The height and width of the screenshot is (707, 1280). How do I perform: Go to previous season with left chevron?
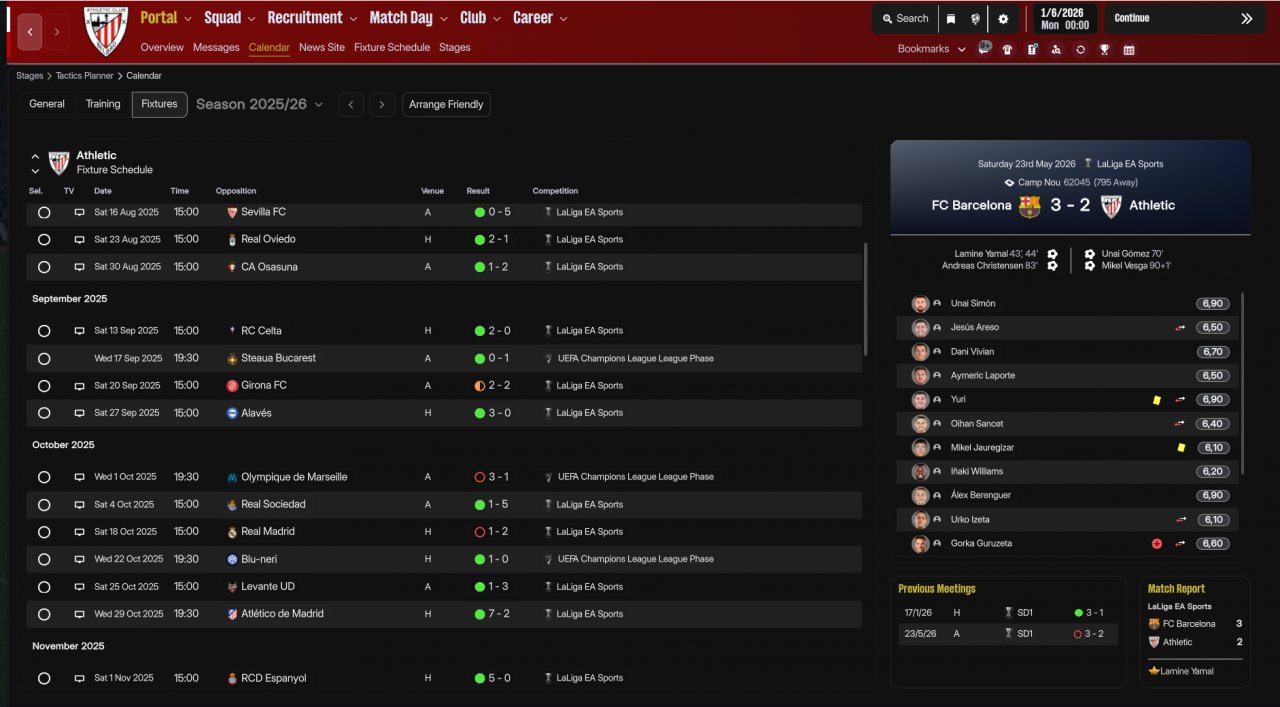click(x=350, y=104)
